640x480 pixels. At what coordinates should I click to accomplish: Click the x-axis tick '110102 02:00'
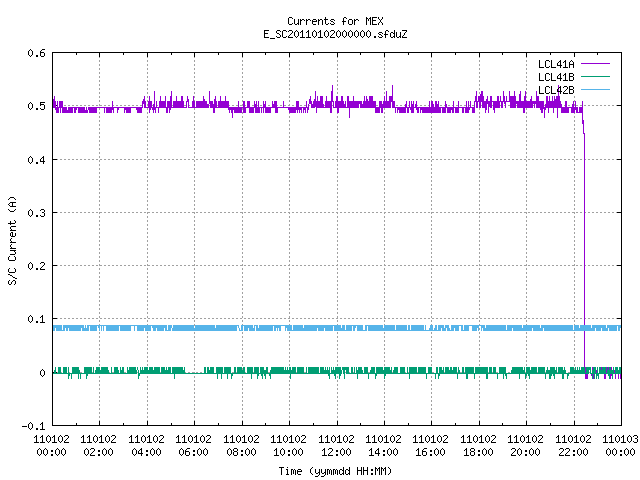[x=98, y=446]
